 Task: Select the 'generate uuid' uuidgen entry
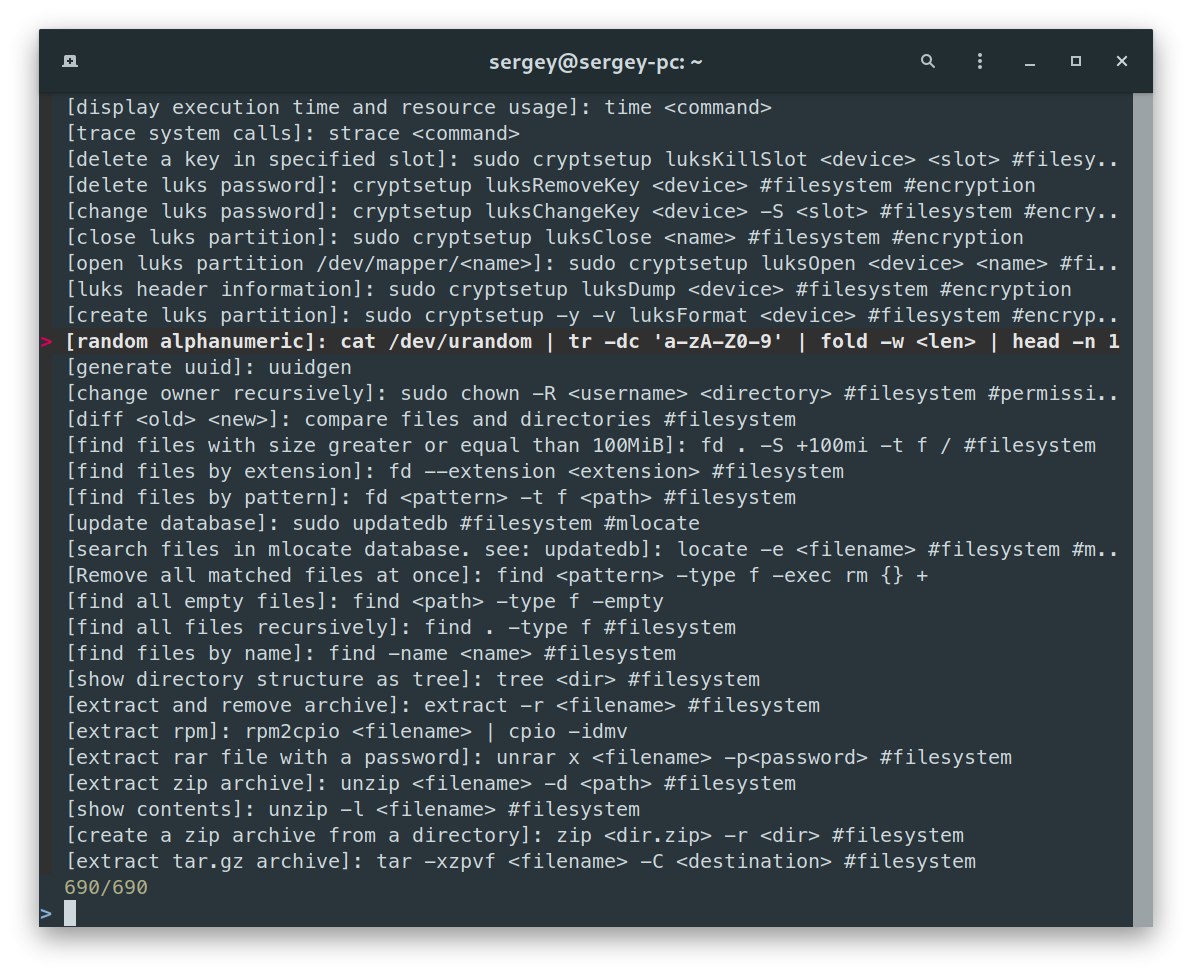tap(209, 367)
